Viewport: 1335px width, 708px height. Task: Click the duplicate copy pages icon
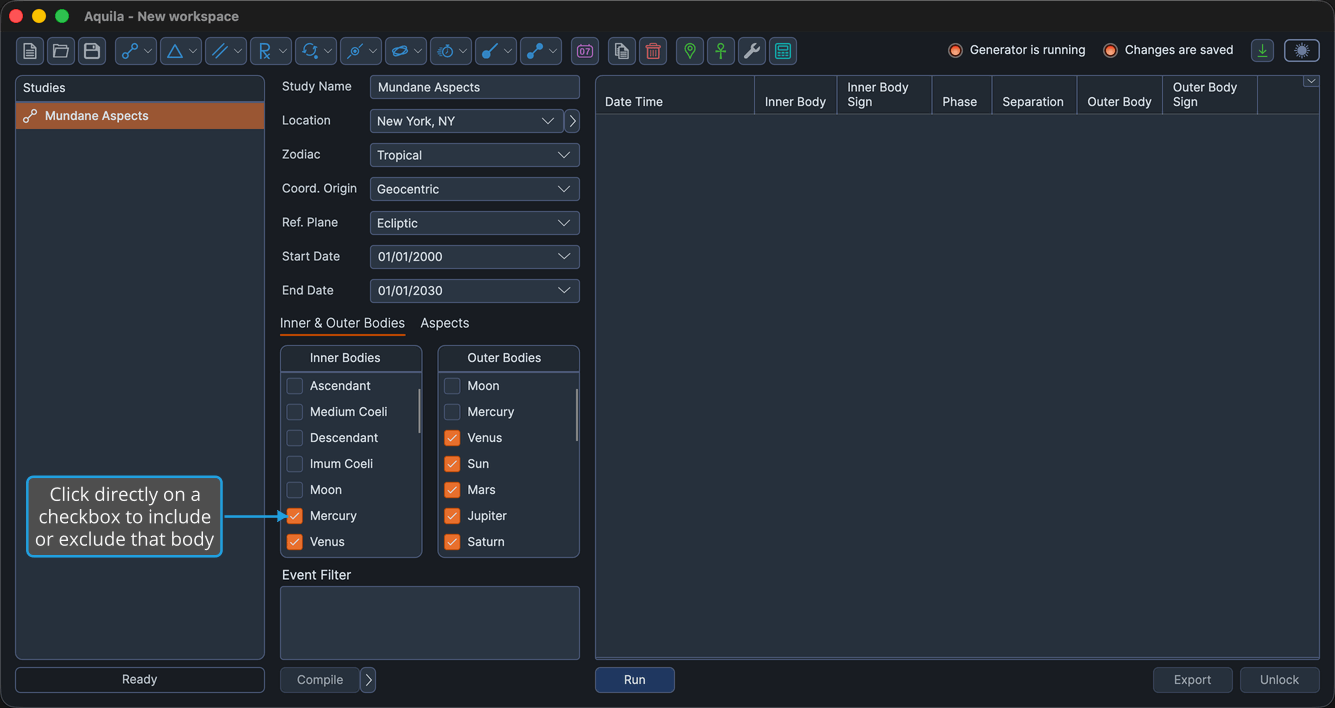click(622, 51)
